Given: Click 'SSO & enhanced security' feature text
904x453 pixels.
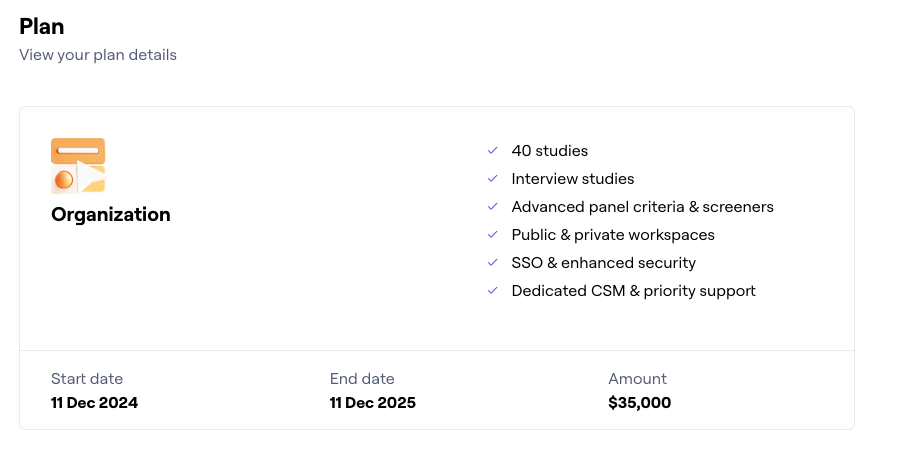Looking at the screenshot, I should (x=603, y=263).
